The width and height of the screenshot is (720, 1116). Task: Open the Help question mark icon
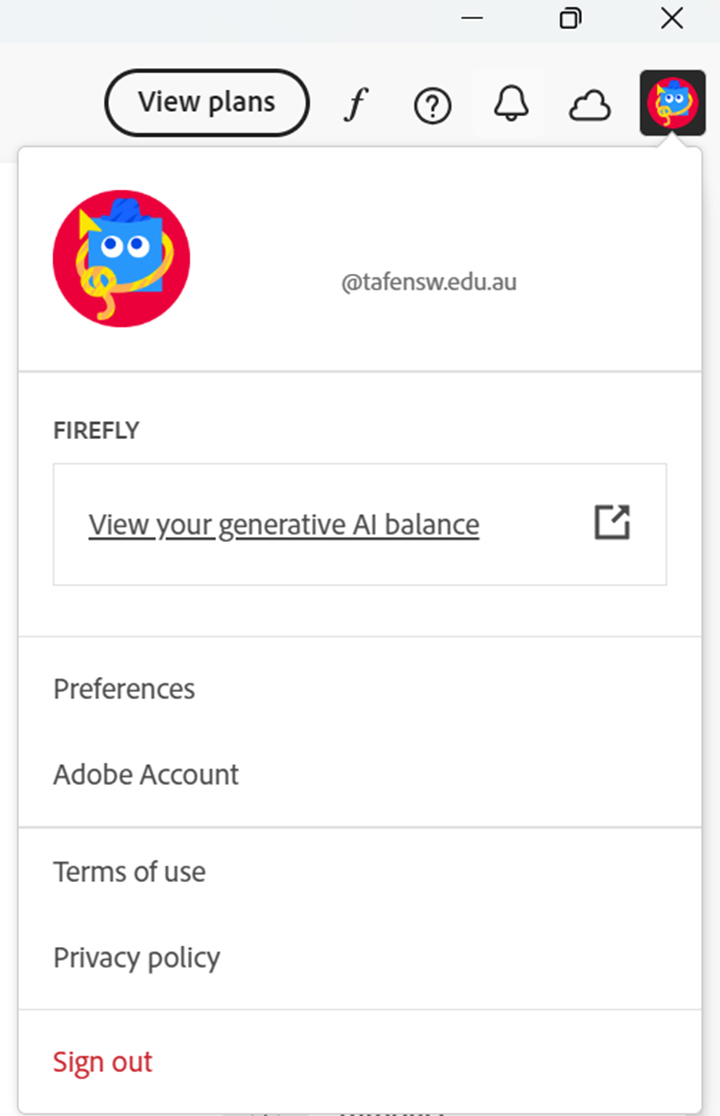[432, 105]
